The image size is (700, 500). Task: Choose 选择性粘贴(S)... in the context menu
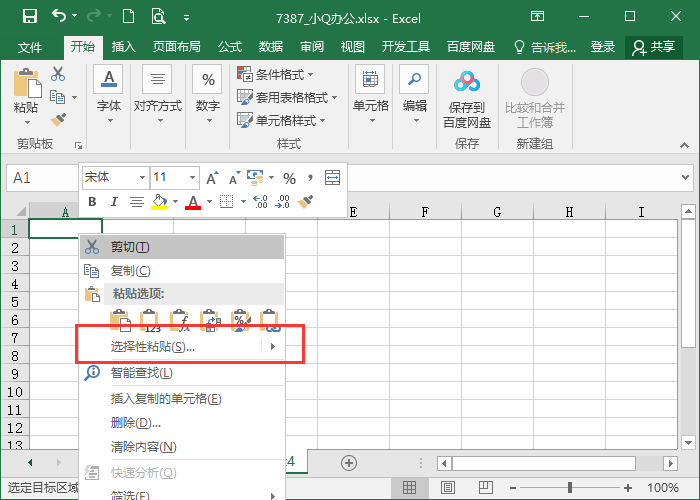(182, 346)
